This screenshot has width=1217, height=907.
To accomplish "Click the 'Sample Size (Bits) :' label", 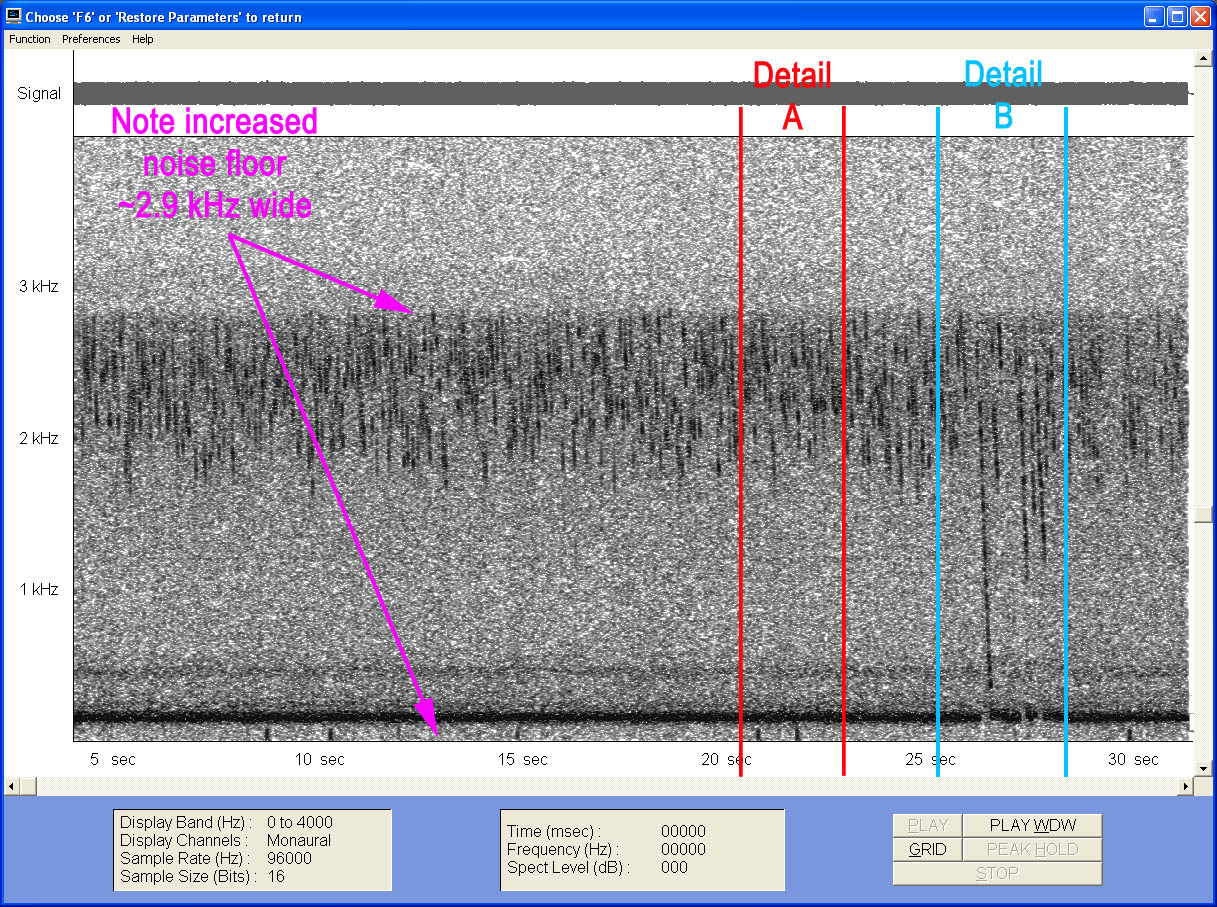I will (188, 877).
